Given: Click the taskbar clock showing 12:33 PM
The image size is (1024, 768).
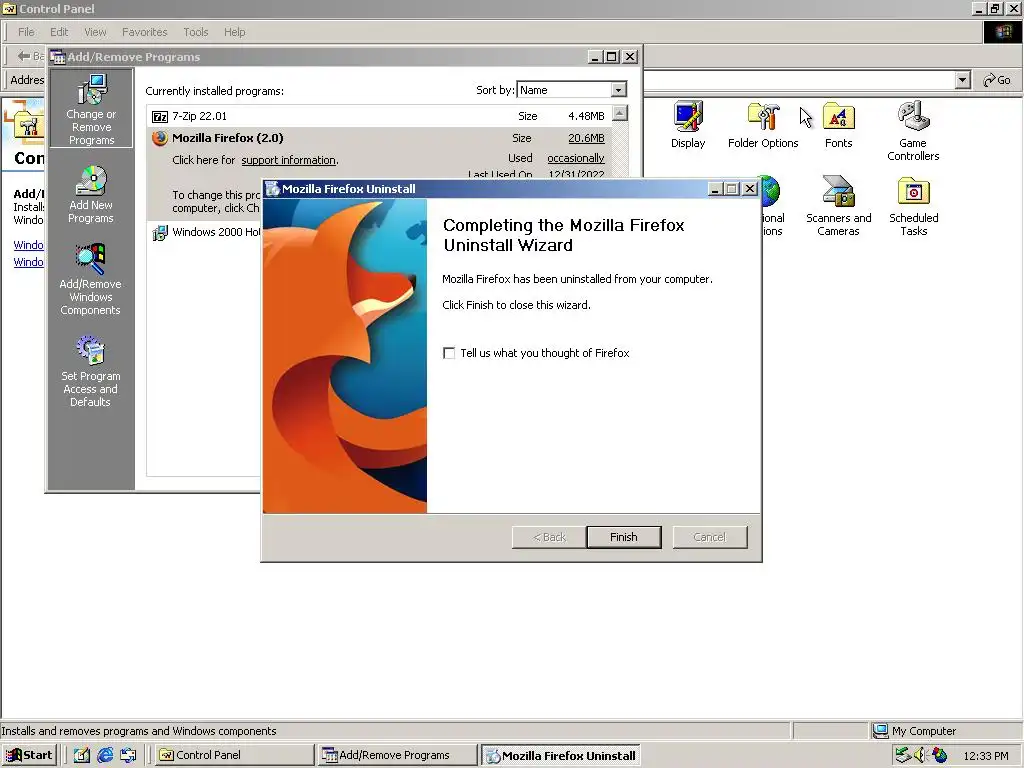Looking at the screenshot, I should (986, 756).
